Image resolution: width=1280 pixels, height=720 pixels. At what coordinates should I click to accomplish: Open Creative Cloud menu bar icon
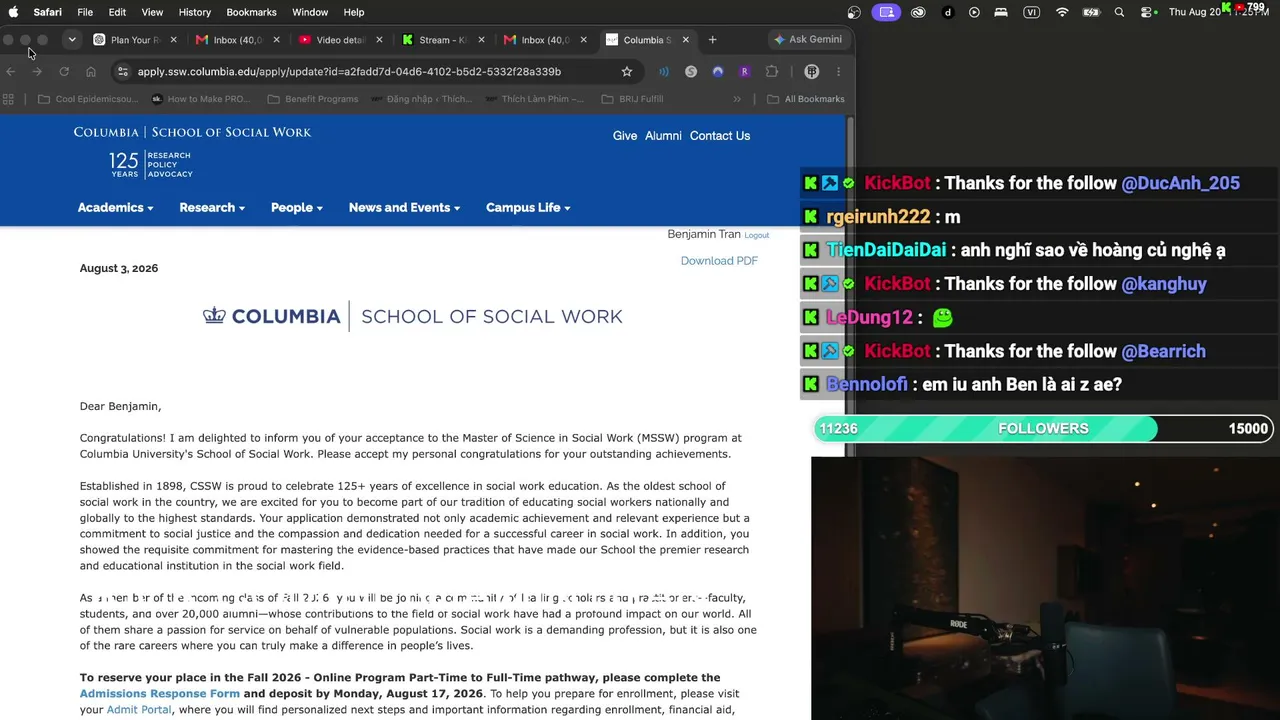click(918, 12)
